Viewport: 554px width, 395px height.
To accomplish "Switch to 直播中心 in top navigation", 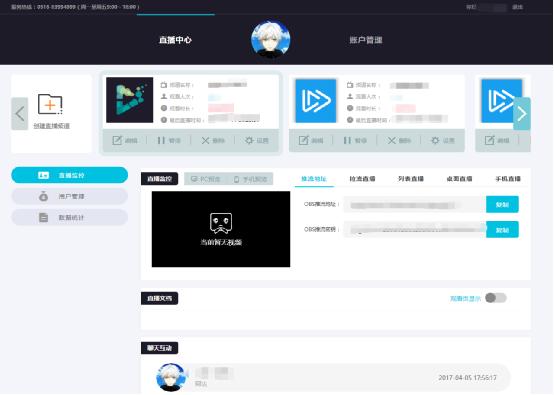I will (175, 40).
